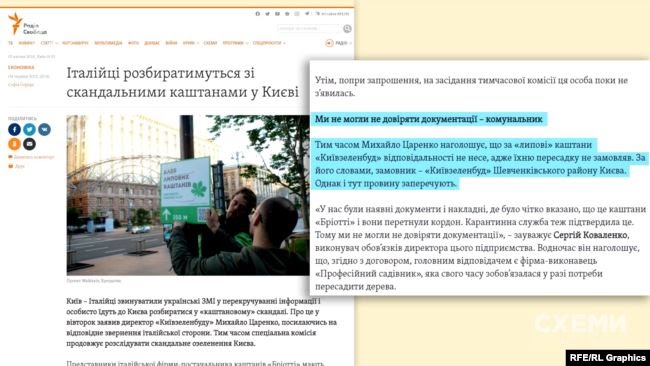The height and width of the screenshot is (366, 650).
Task: Click the add comment link below share icons
Action: tap(32, 157)
